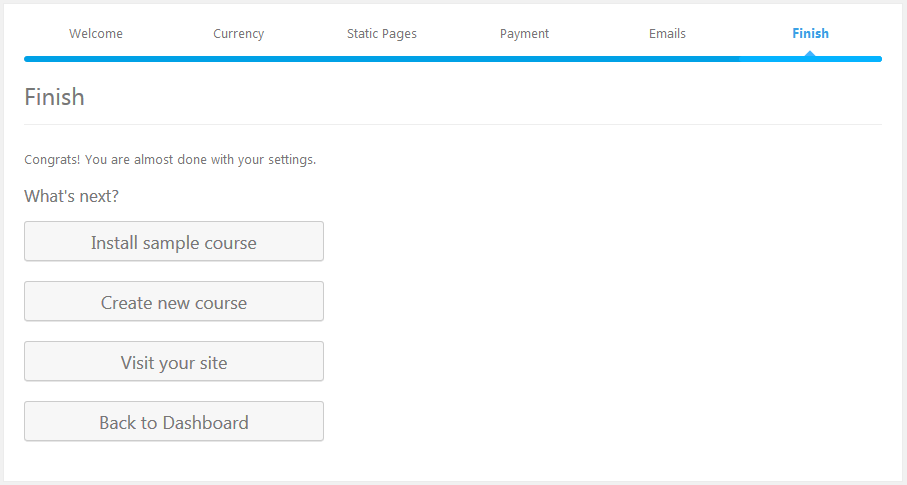The width and height of the screenshot is (907, 485).
Task: Return via Back to Dashboard button
Action: tap(174, 422)
